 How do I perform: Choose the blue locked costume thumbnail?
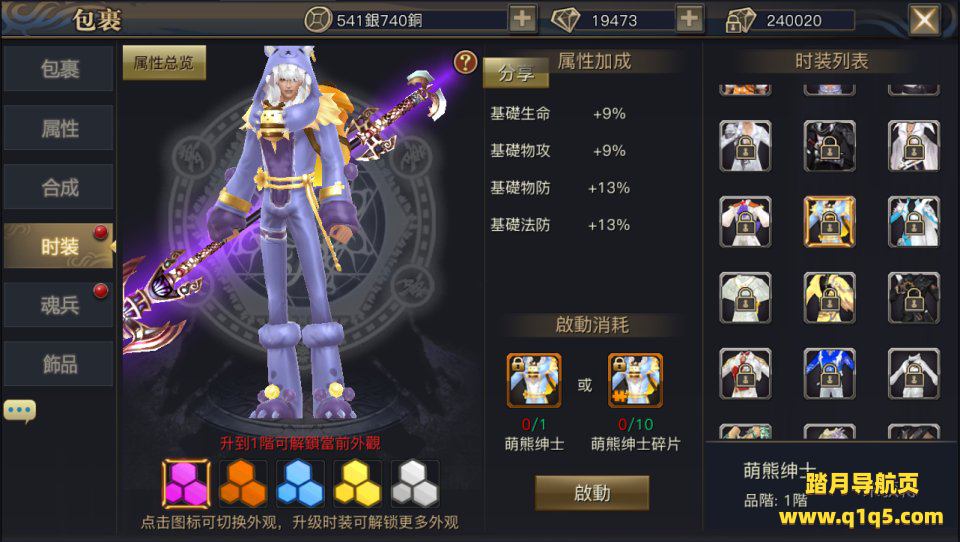pos(830,374)
